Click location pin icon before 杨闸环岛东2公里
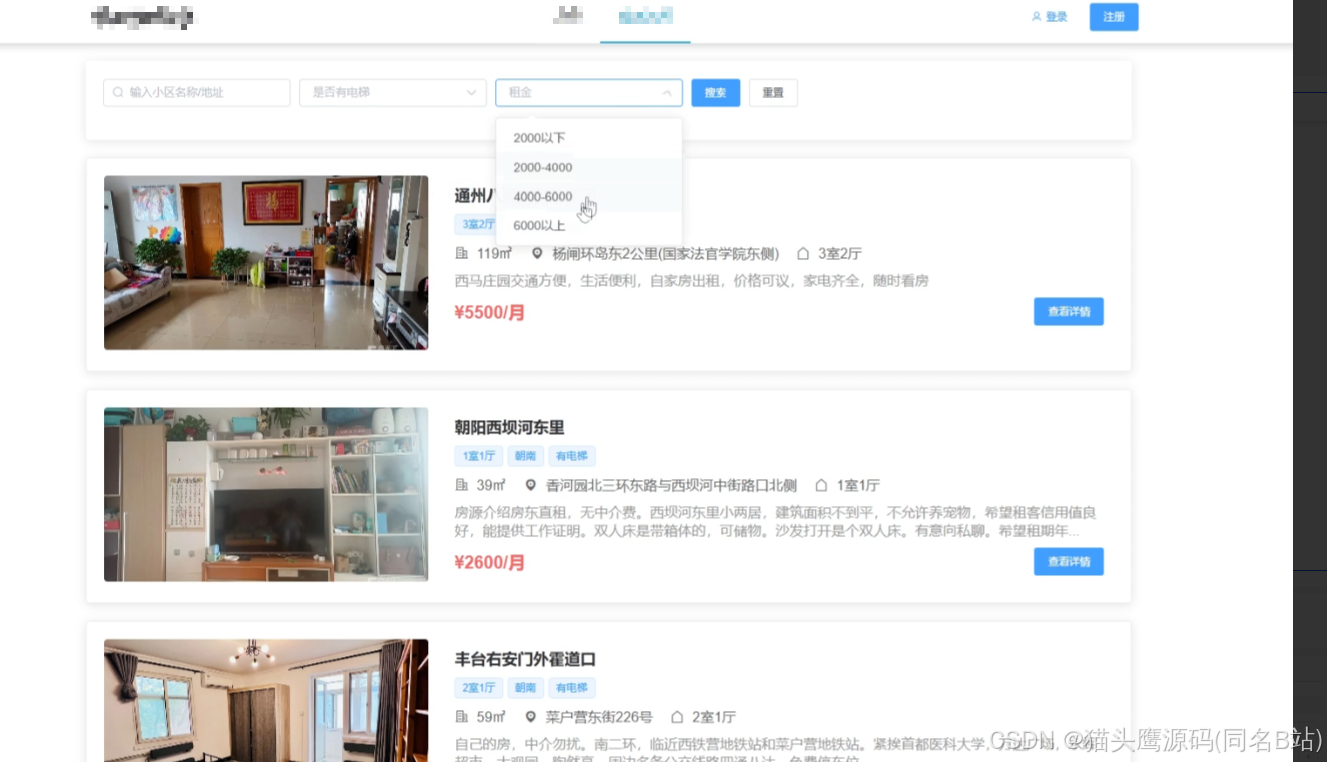The height and width of the screenshot is (762, 1327). (x=537, y=253)
